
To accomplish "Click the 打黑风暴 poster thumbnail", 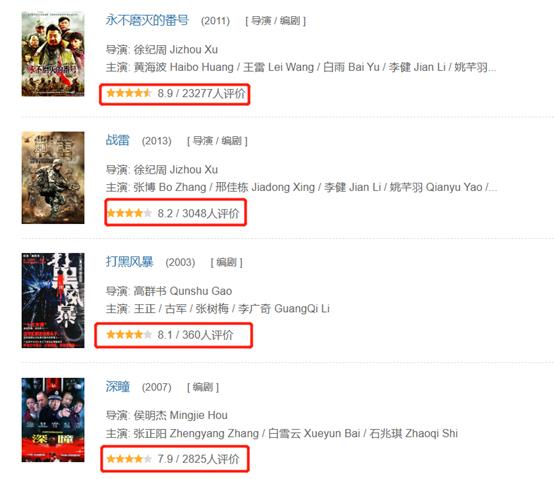I will point(53,300).
